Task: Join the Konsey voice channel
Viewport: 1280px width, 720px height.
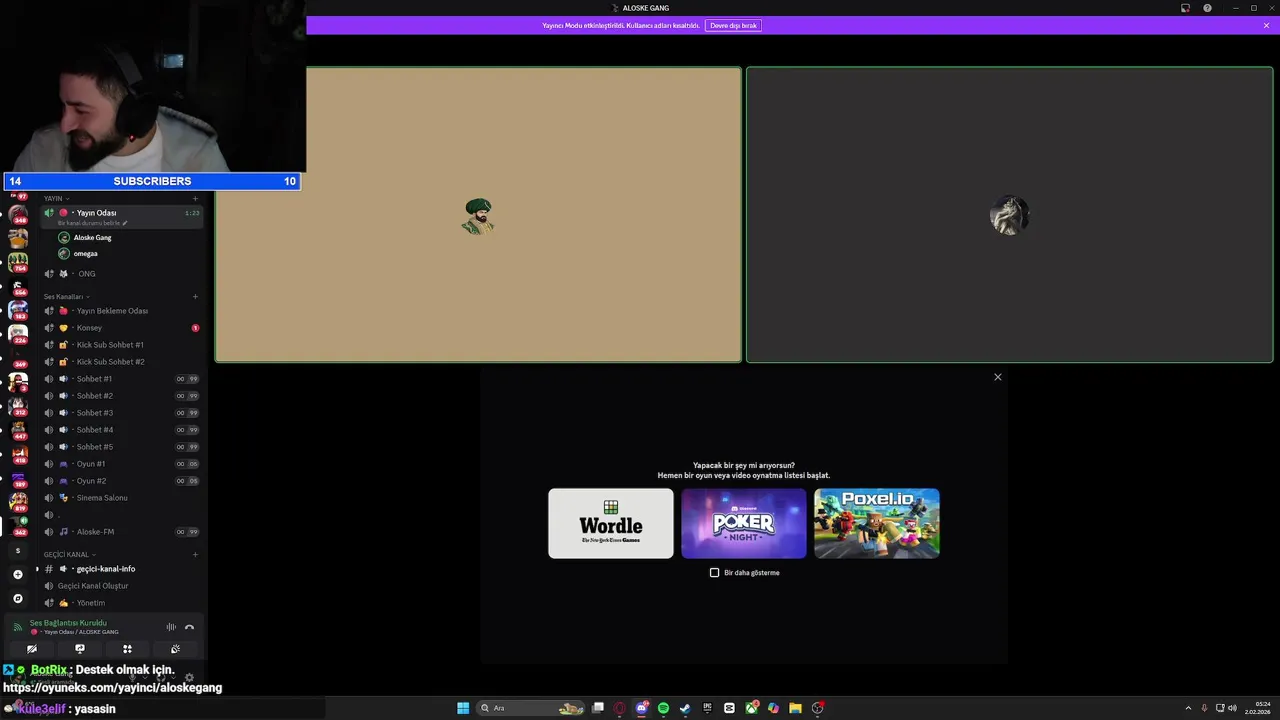Action: (x=122, y=328)
